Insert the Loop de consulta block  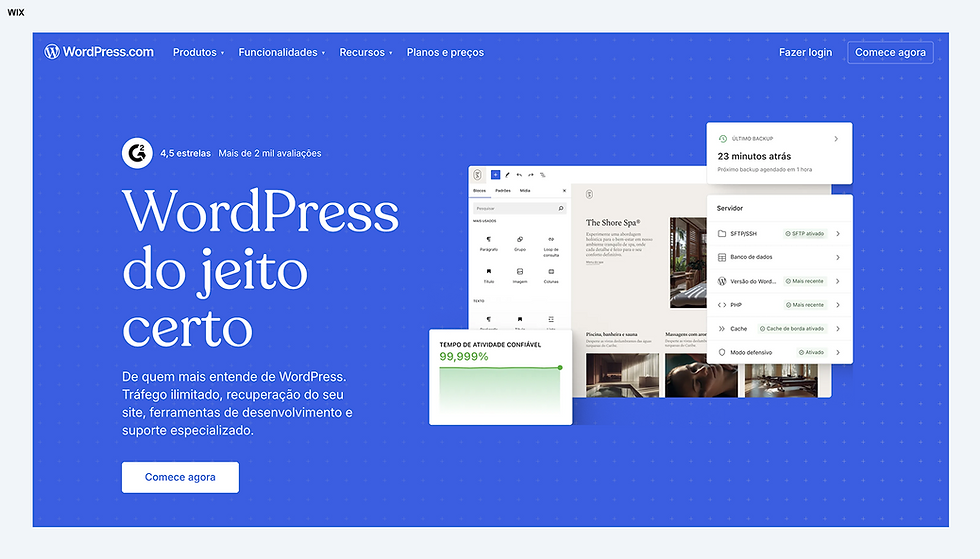coord(551,246)
